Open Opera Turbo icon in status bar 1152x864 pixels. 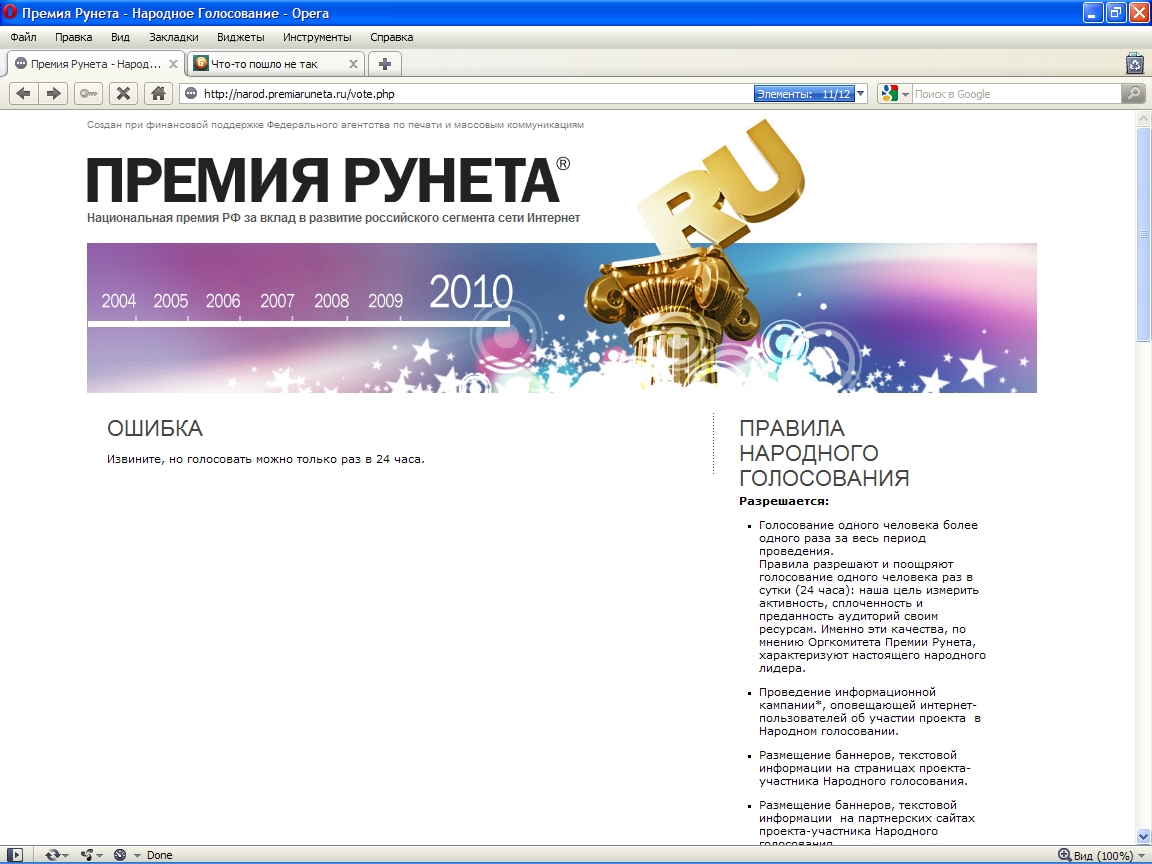point(120,854)
